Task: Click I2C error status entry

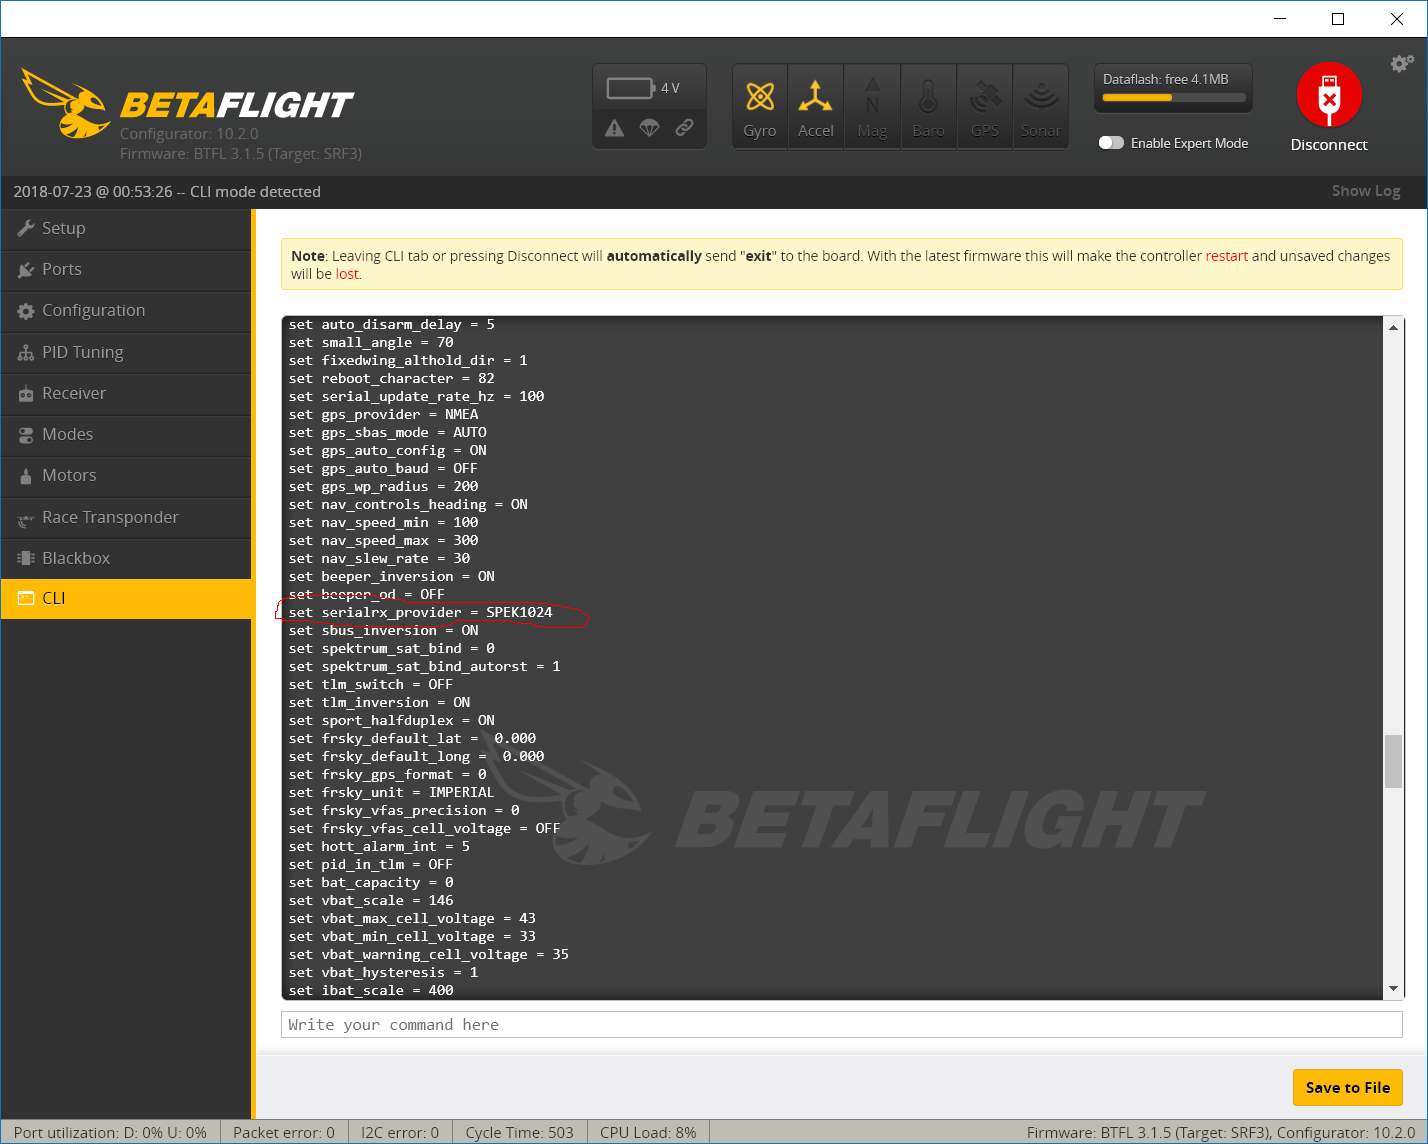Action: click(400, 1132)
